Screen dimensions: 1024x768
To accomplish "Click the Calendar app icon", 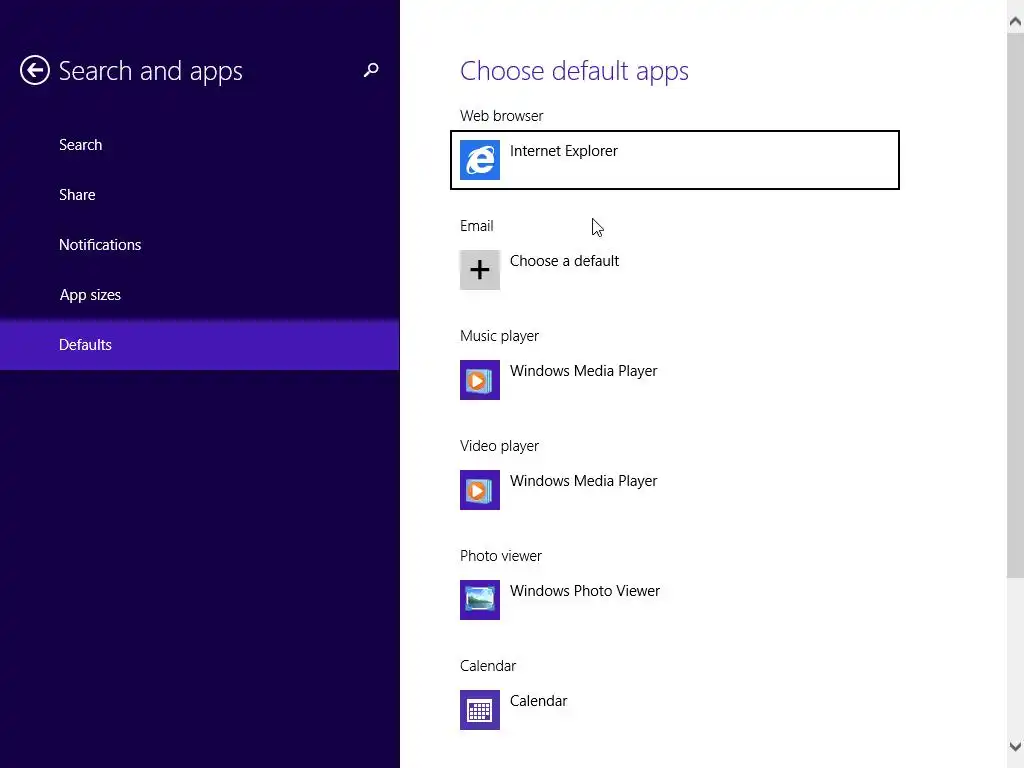I will 479,710.
